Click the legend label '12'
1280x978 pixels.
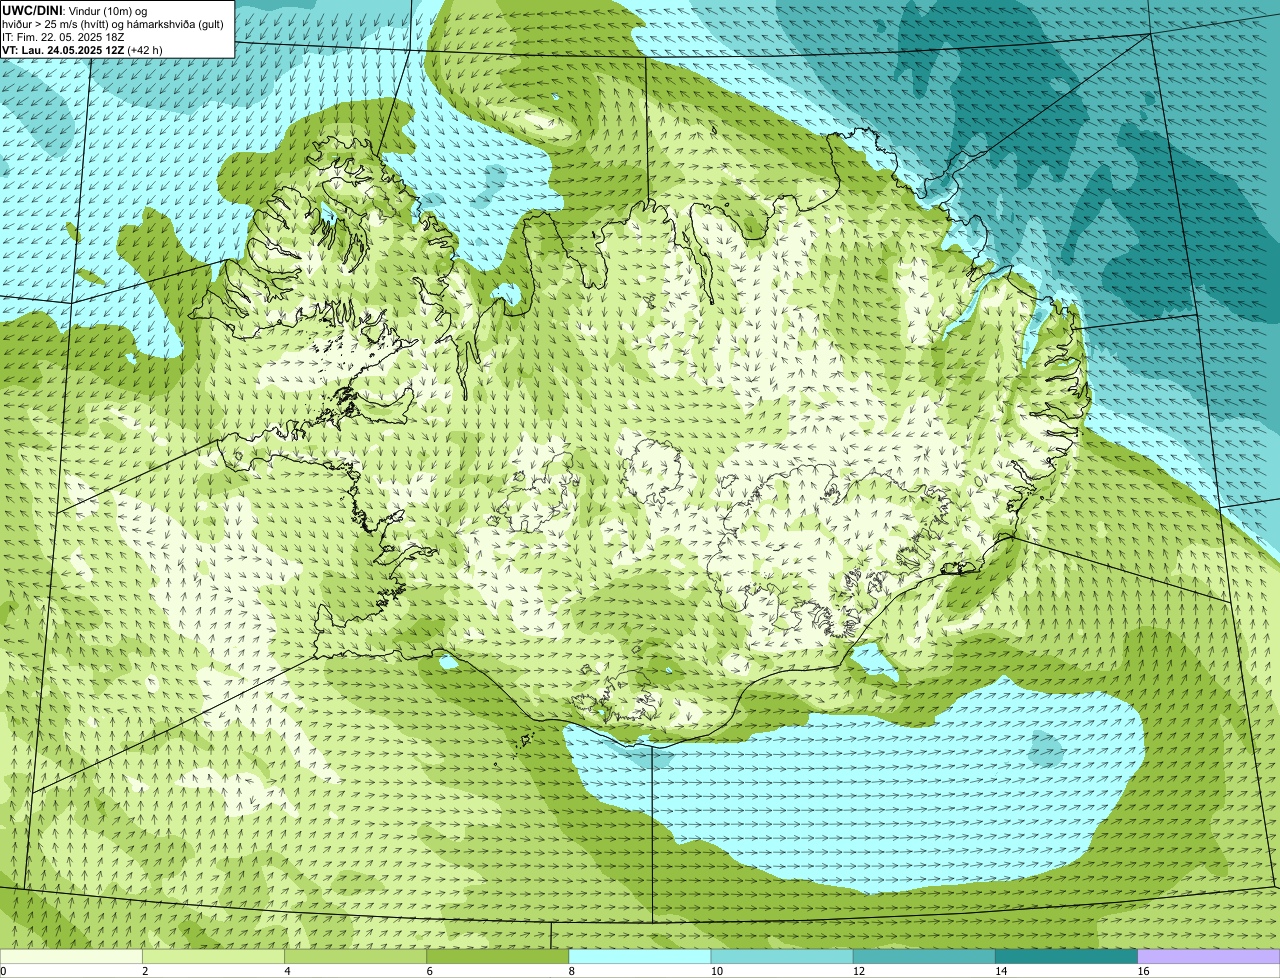(858, 971)
